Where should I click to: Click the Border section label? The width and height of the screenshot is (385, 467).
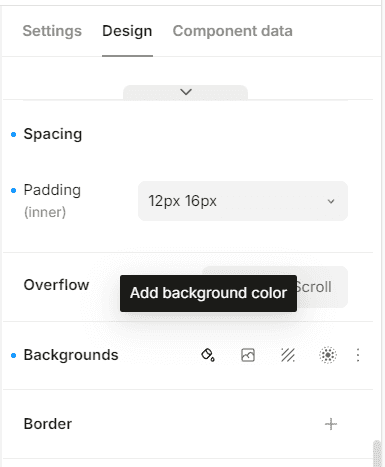pos(48,424)
